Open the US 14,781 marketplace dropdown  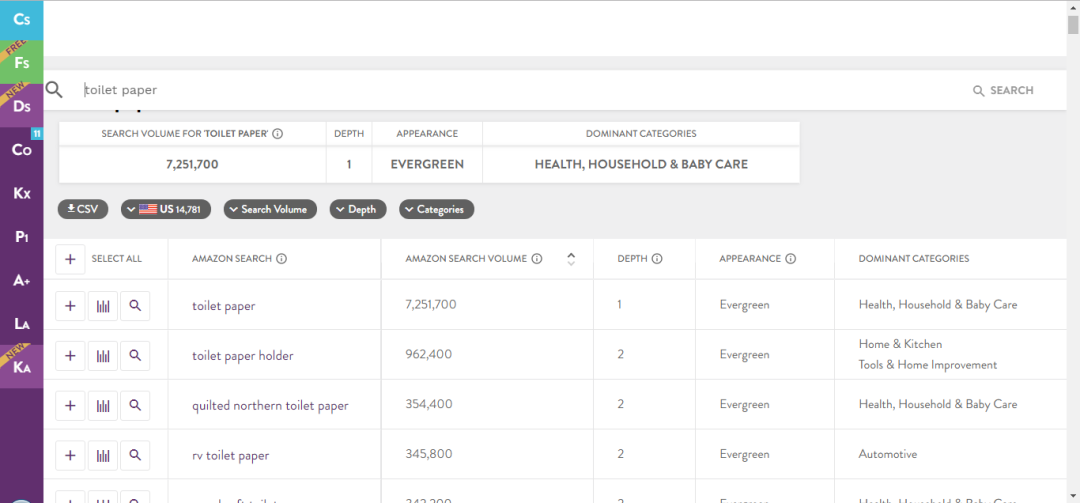165,209
